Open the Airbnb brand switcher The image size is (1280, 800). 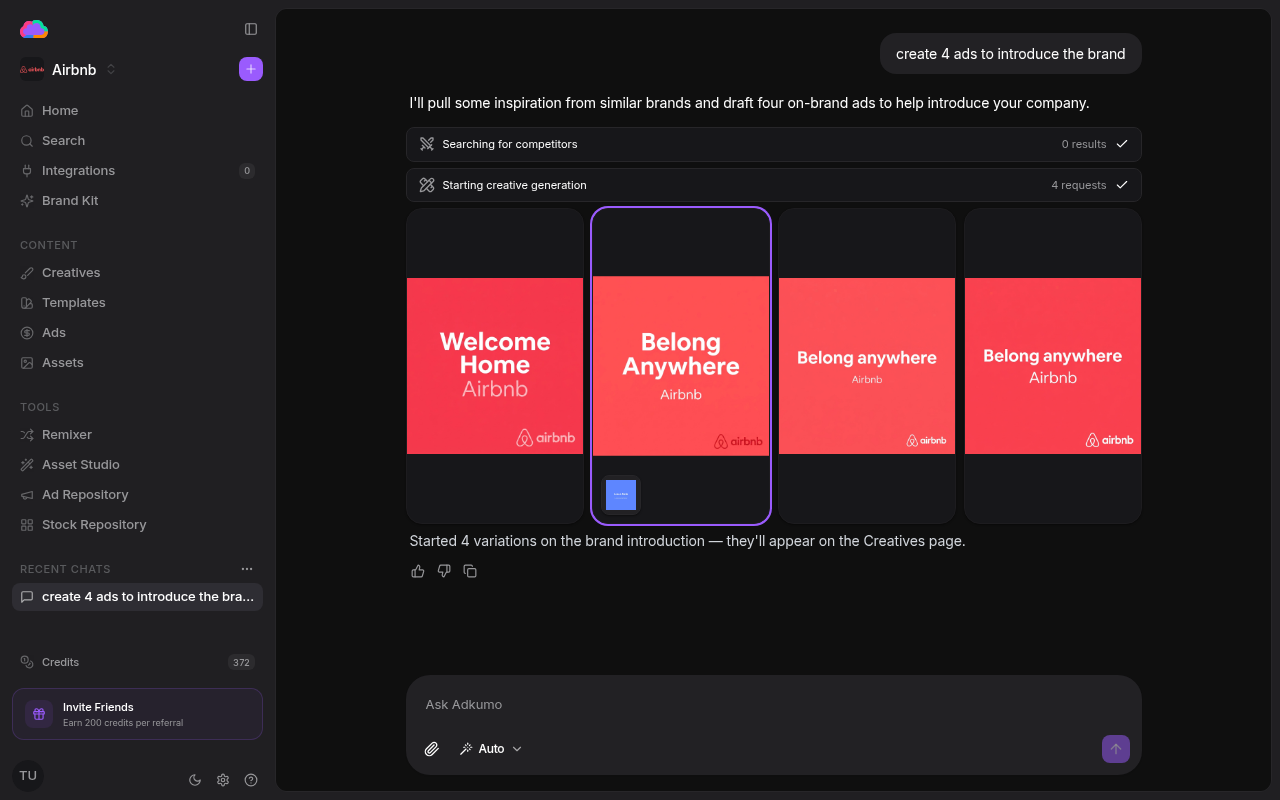pyautogui.click(x=68, y=69)
